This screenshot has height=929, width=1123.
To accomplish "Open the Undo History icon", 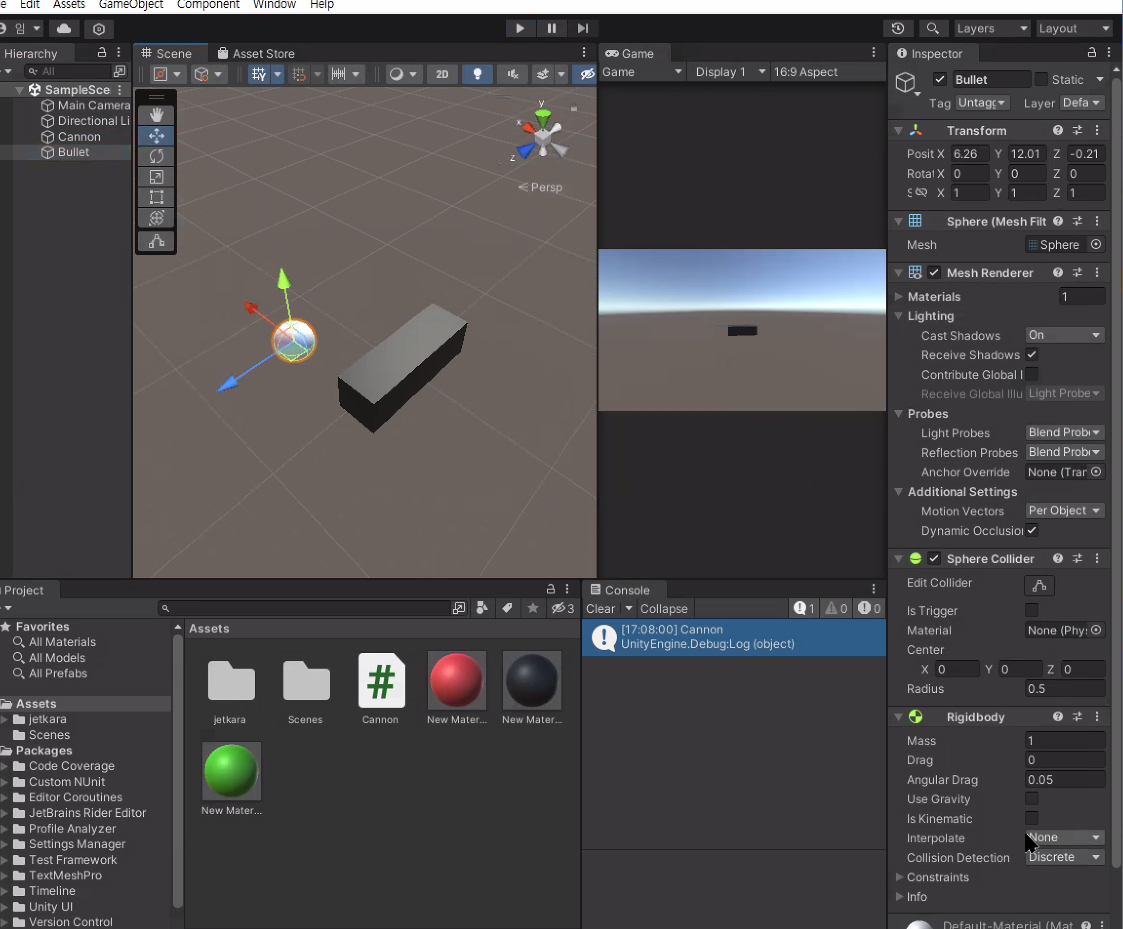I will coord(898,29).
